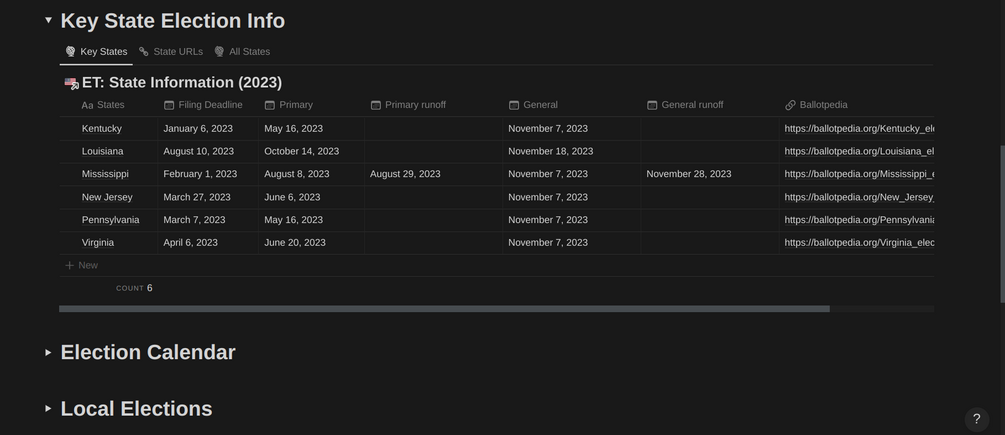Open Kentucky's Ballotpedia link

coord(858,128)
